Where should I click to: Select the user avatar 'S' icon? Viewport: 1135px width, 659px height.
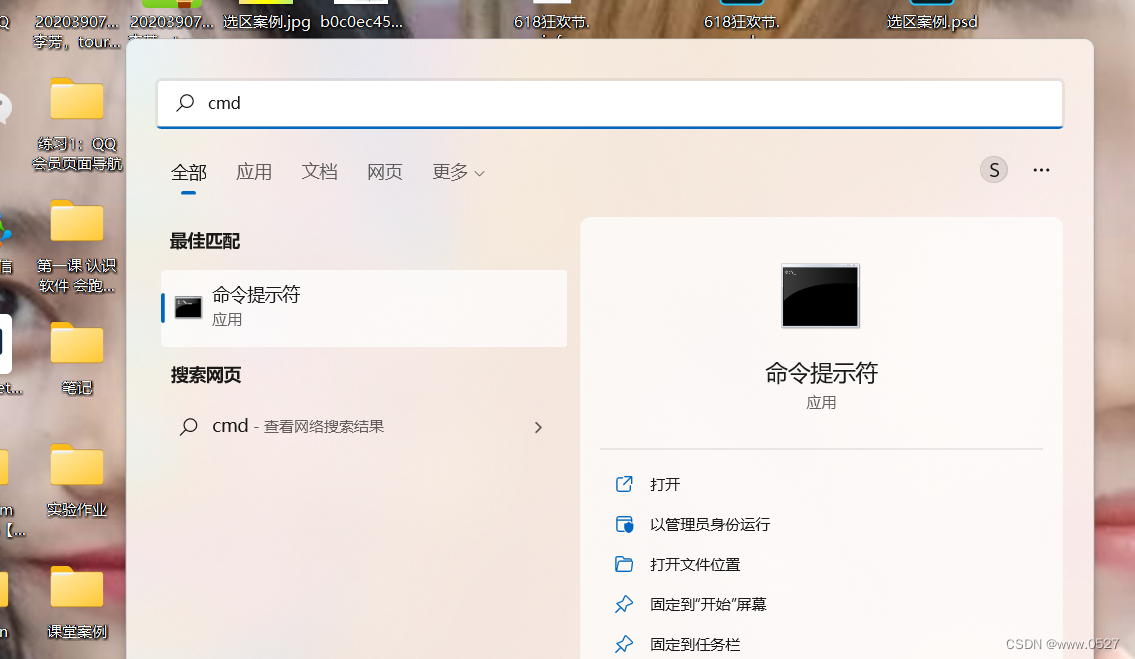[x=993, y=169]
